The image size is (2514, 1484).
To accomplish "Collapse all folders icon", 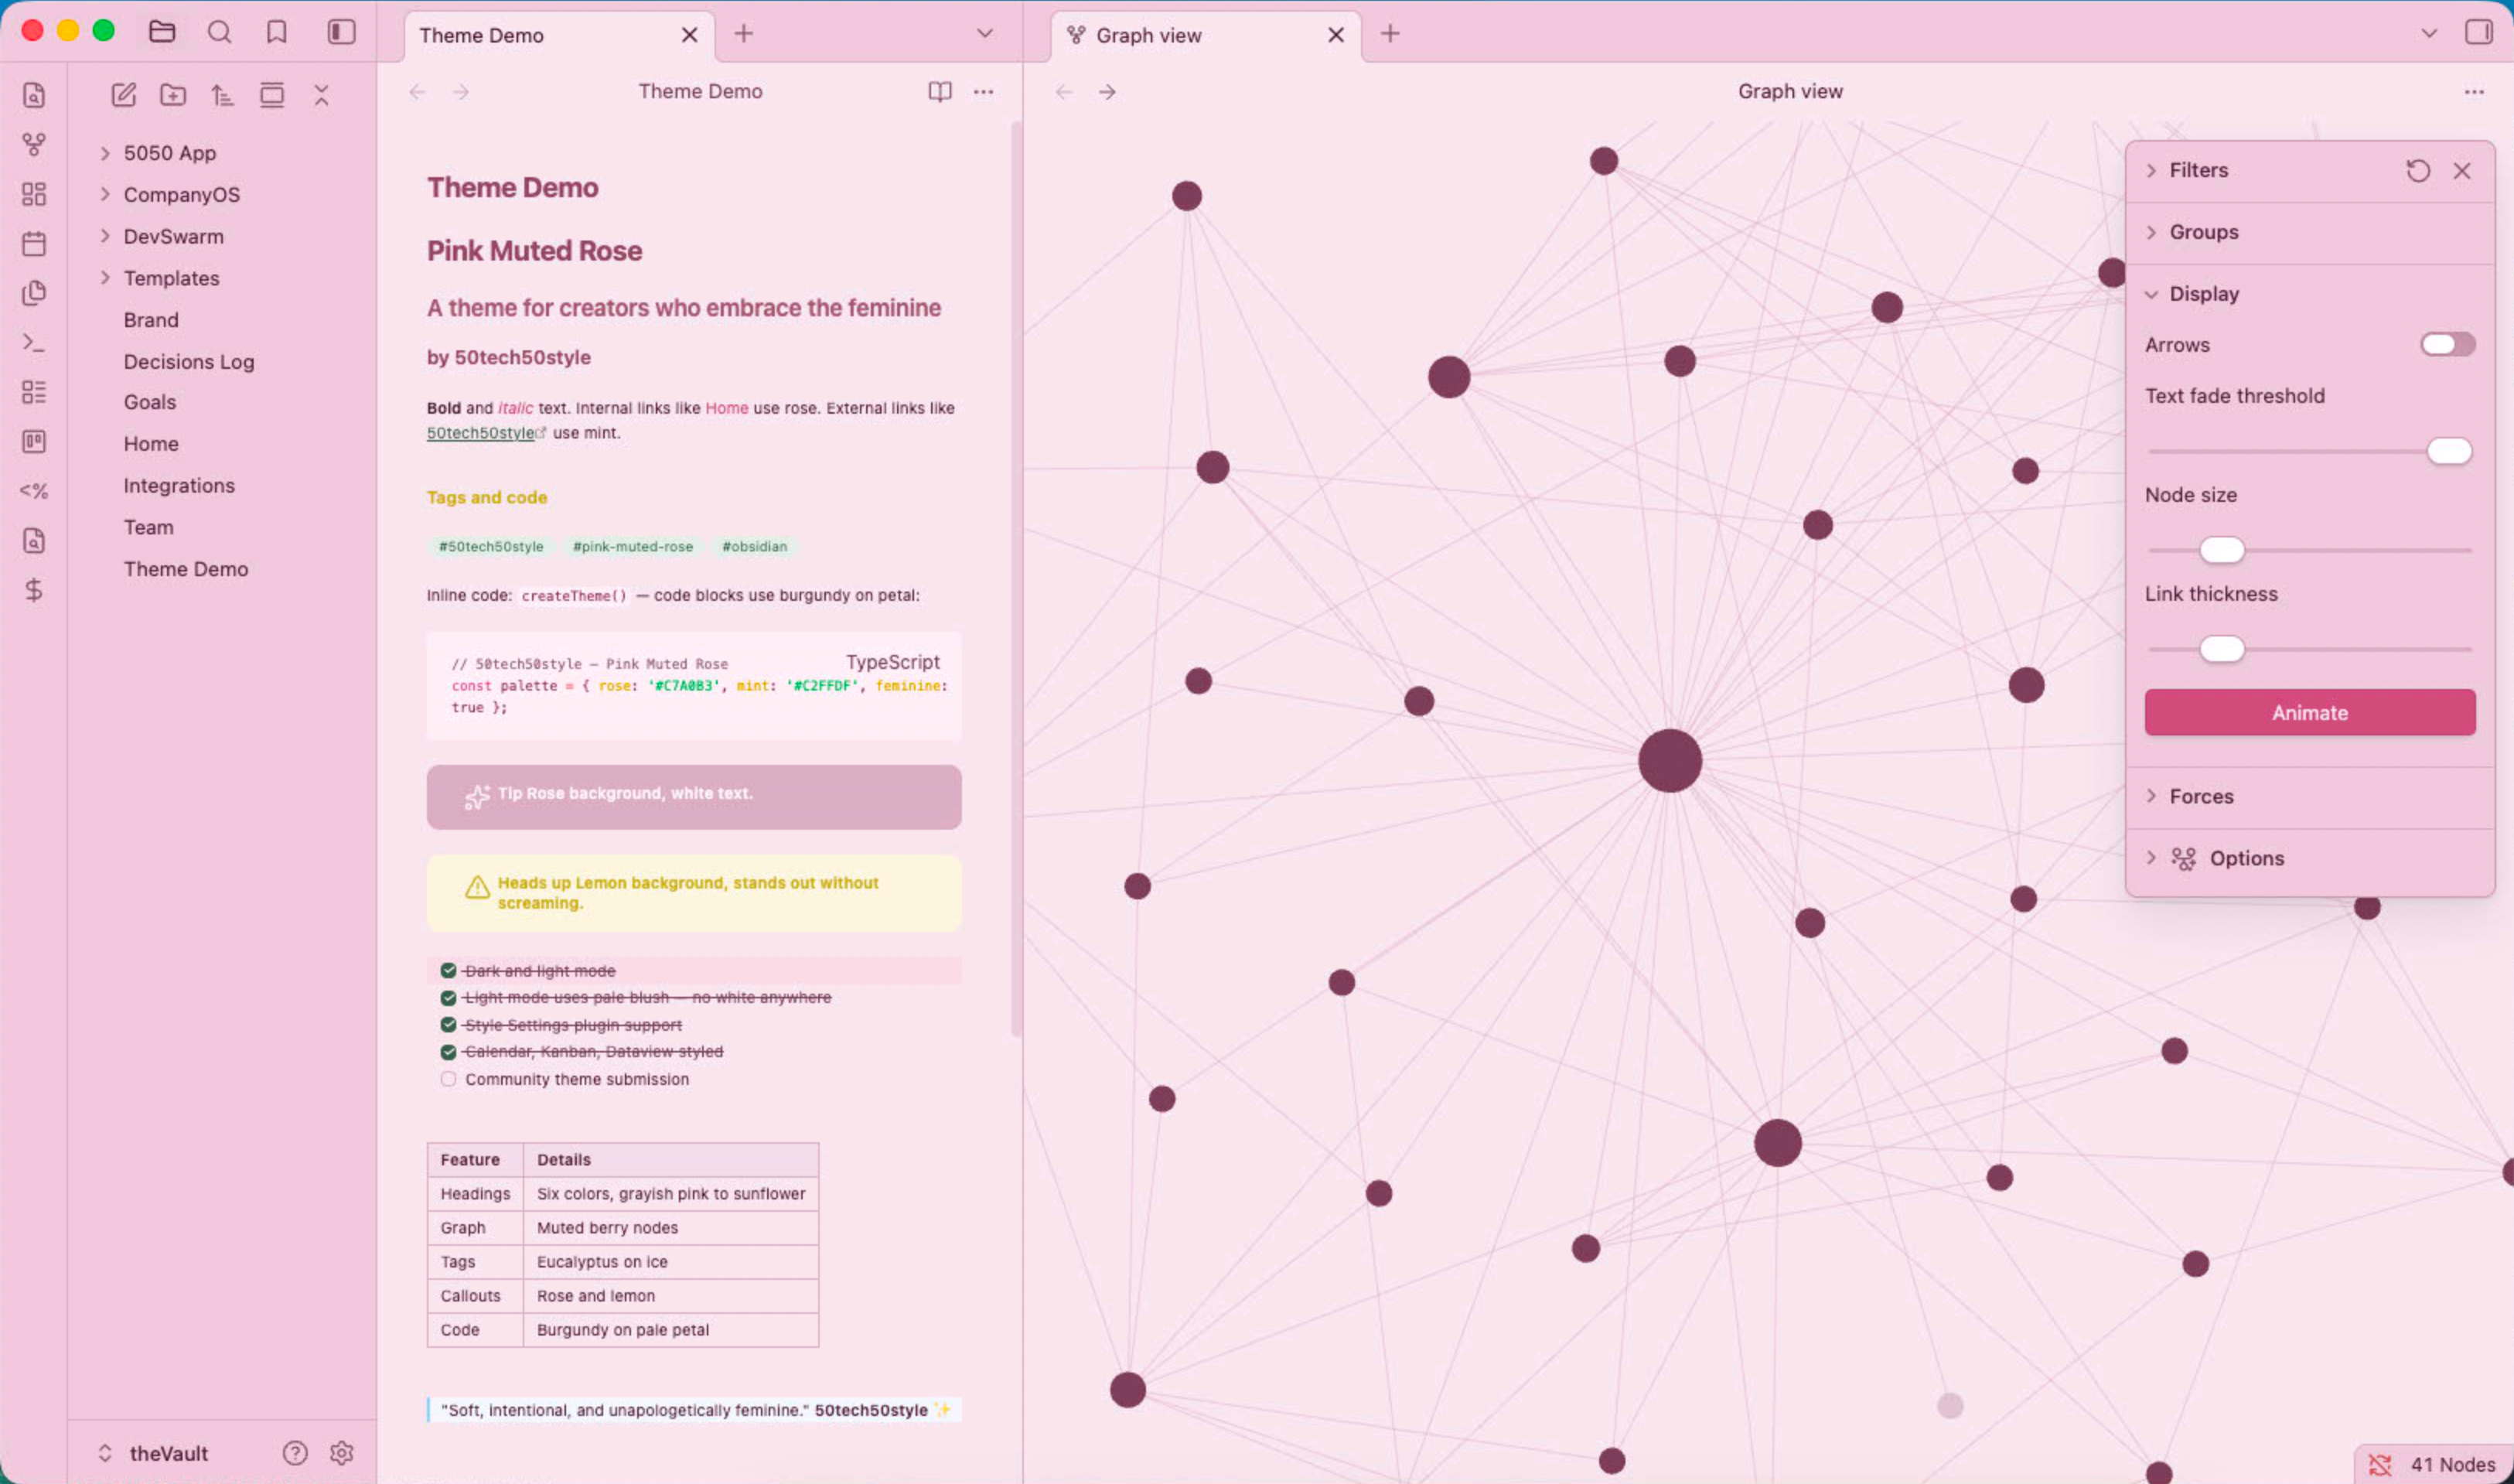I will click(x=321, y=95).
